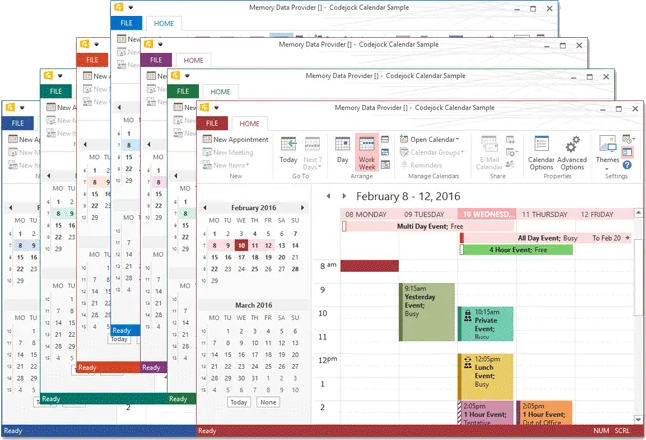Switch to Day view
This screenshot has height=440, width=646.
(342, 150)
